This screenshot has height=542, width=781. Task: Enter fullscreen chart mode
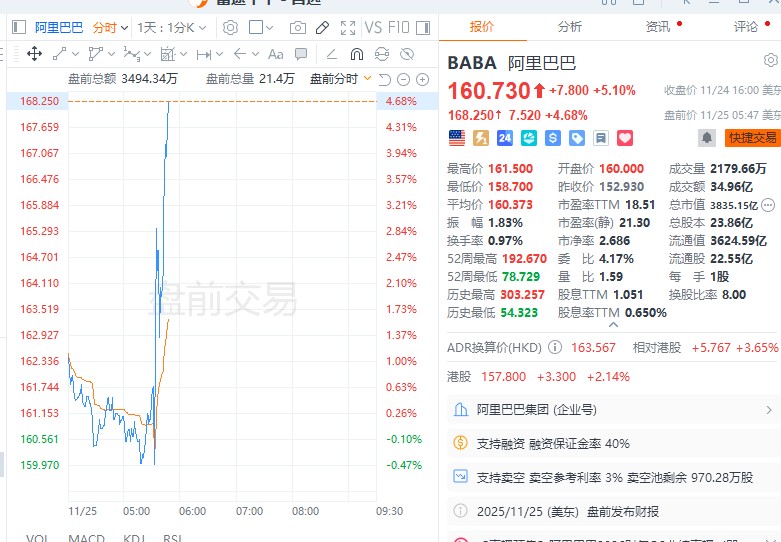click(x=345, y=27)
